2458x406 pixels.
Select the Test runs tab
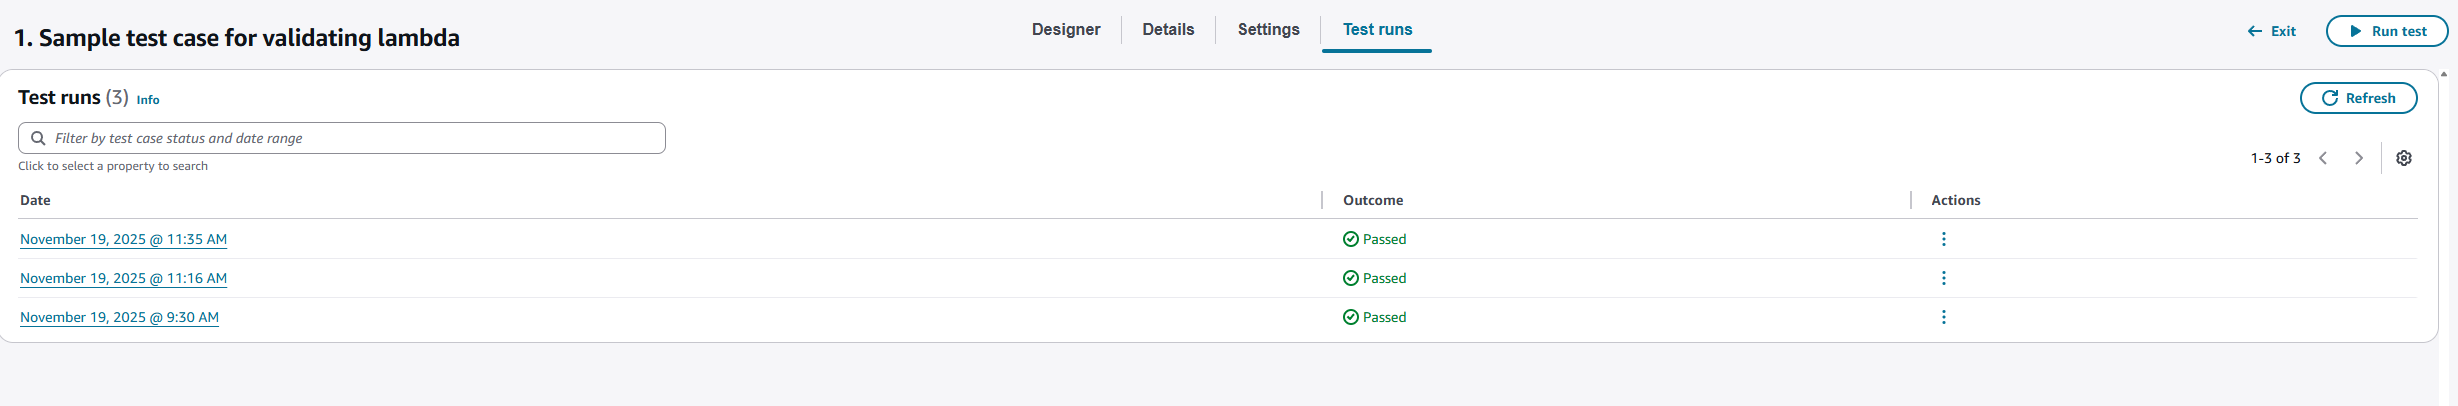(x=1377, y=30)
